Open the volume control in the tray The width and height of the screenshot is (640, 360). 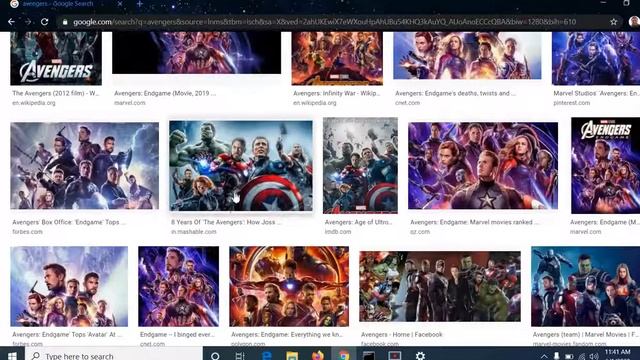click(594, 356)
